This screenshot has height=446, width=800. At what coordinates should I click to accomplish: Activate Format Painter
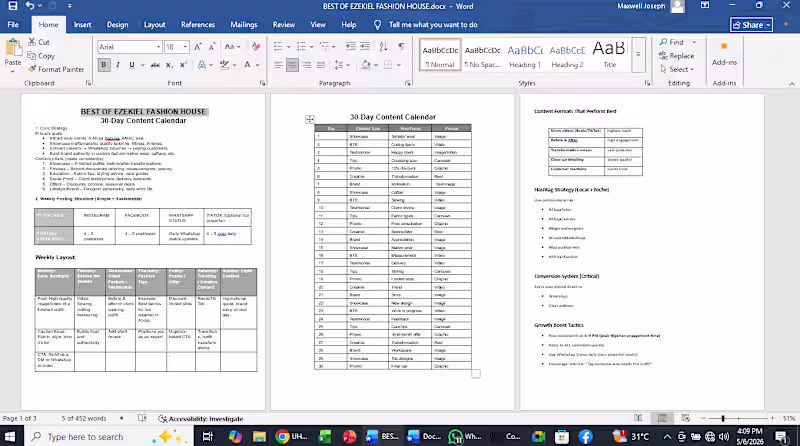pos(56,69)
